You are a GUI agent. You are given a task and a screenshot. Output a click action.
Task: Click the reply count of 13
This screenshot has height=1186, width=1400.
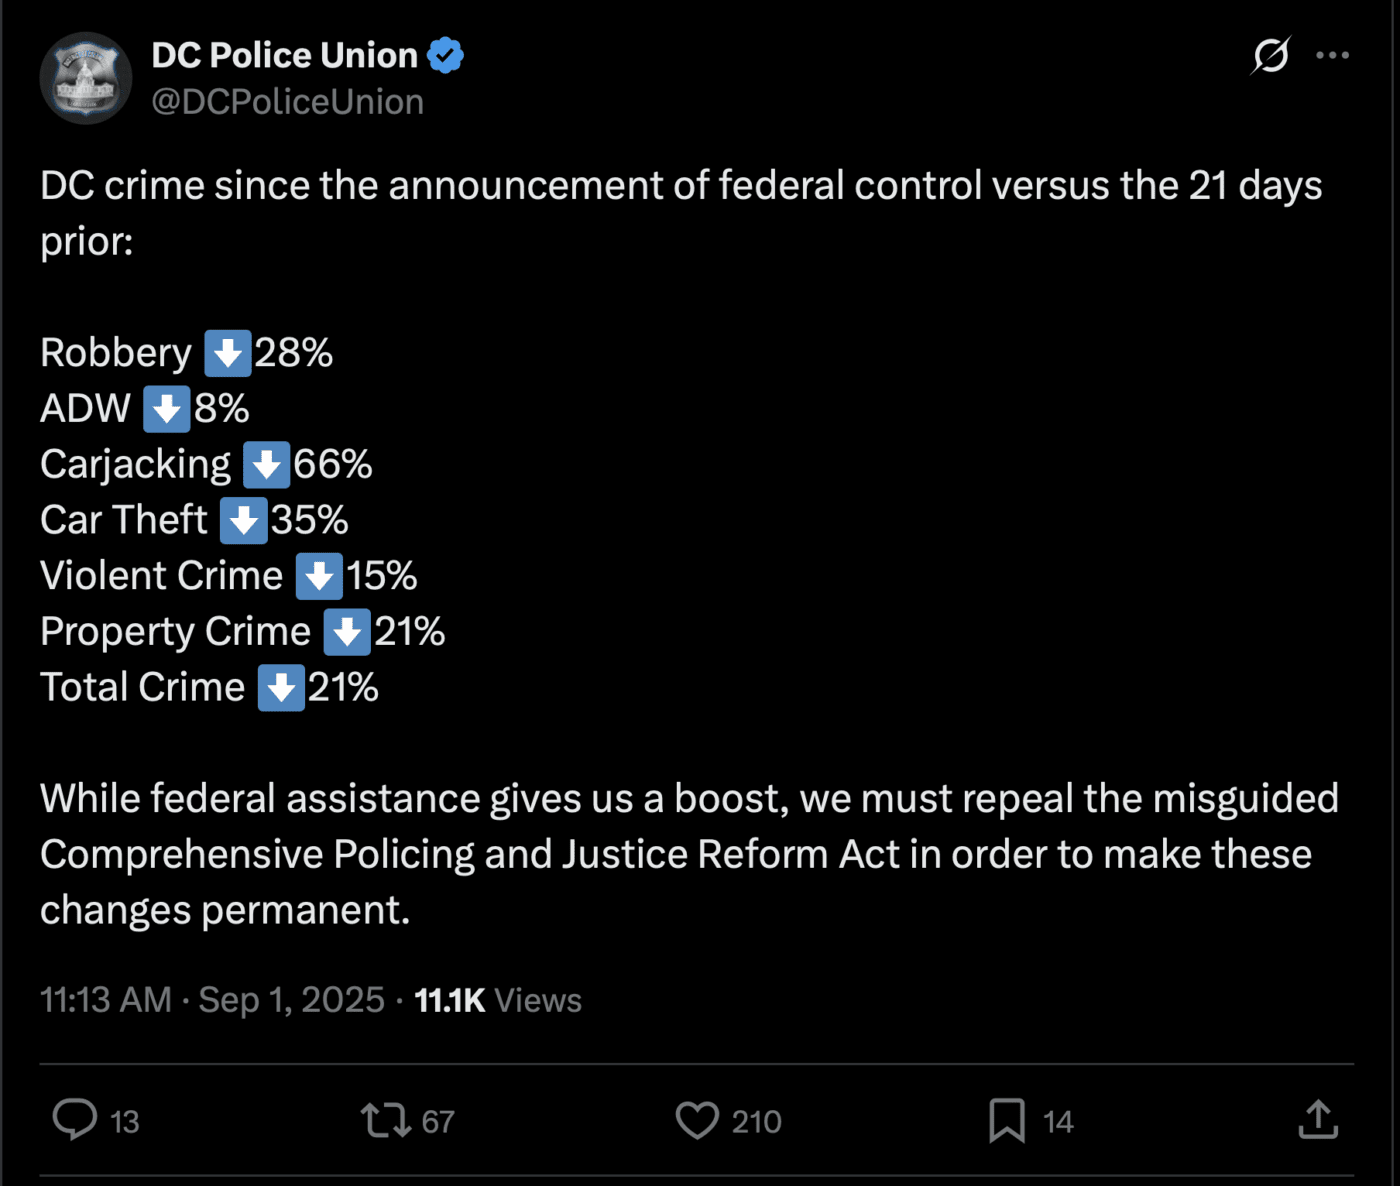[124, 1122]
